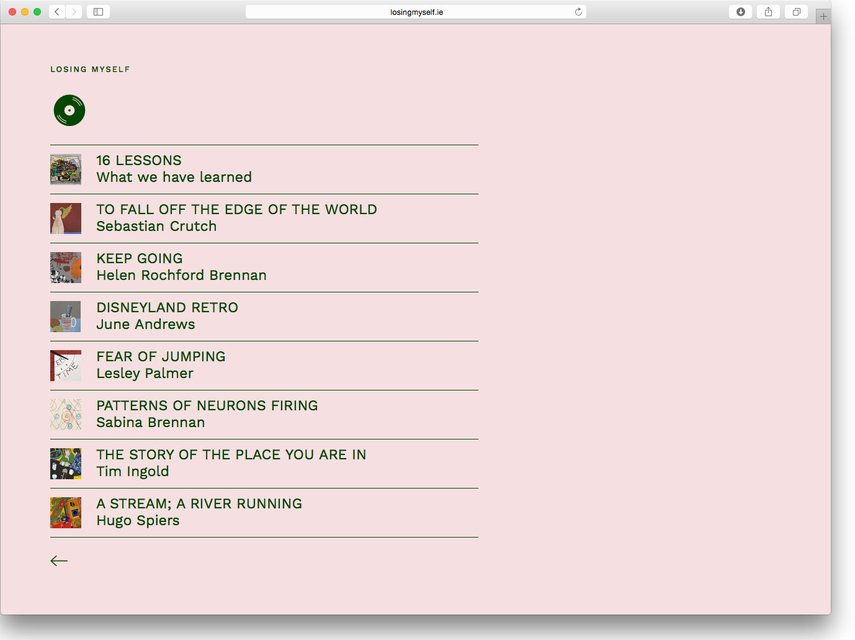This screenshot has width=855, height=640.
Task: Select "THE STORY OF THE PLACE YOU ARE IN"
Action: tap(231, 454)
